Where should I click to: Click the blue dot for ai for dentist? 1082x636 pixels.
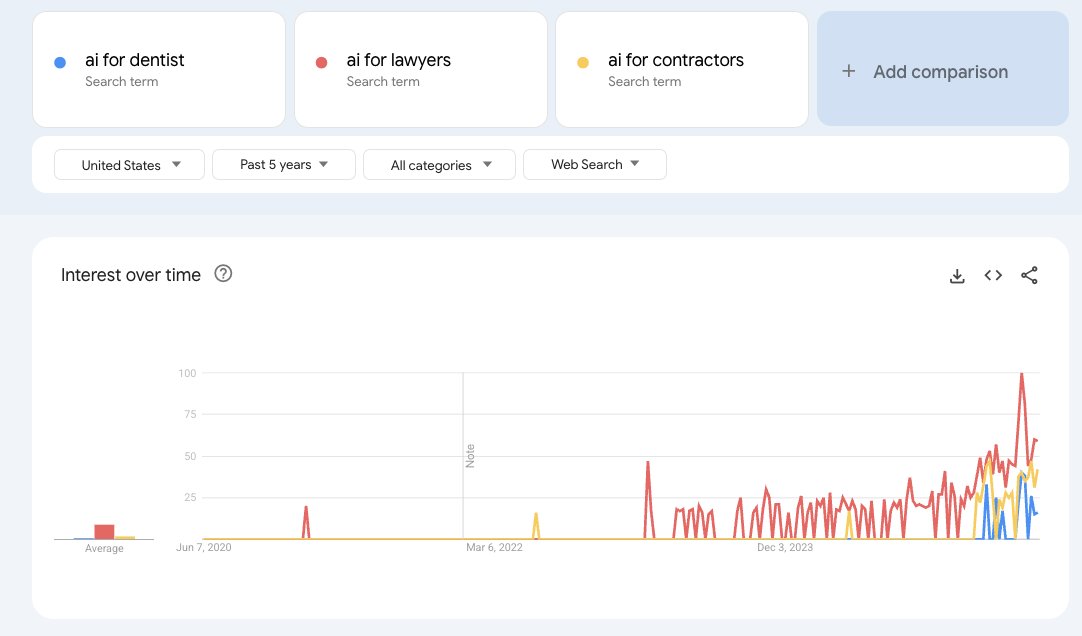pos(60,63)
